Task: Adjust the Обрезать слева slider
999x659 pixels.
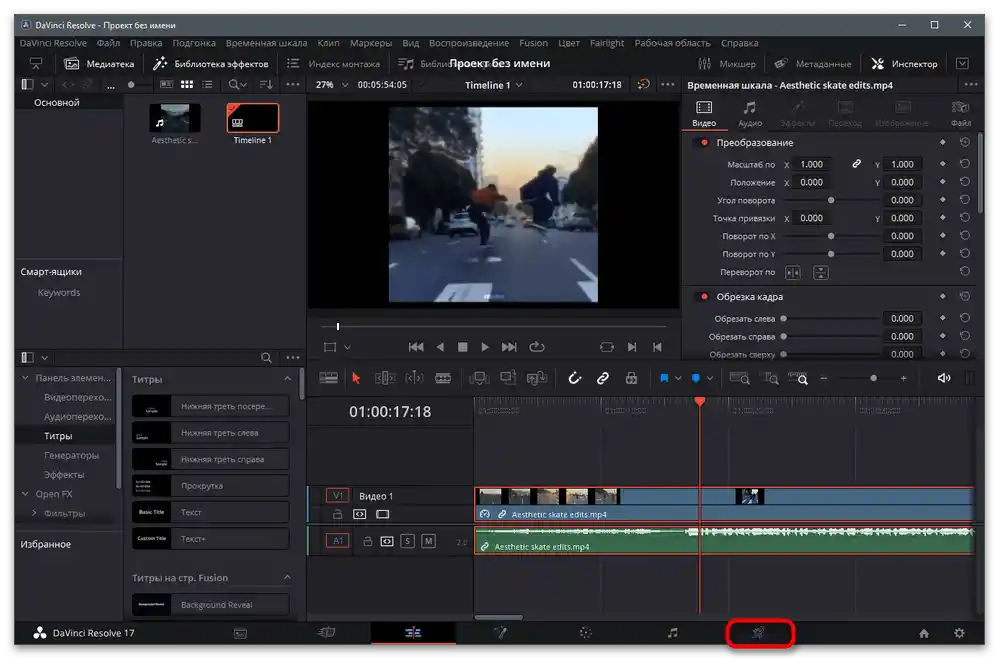Action: 784,319
